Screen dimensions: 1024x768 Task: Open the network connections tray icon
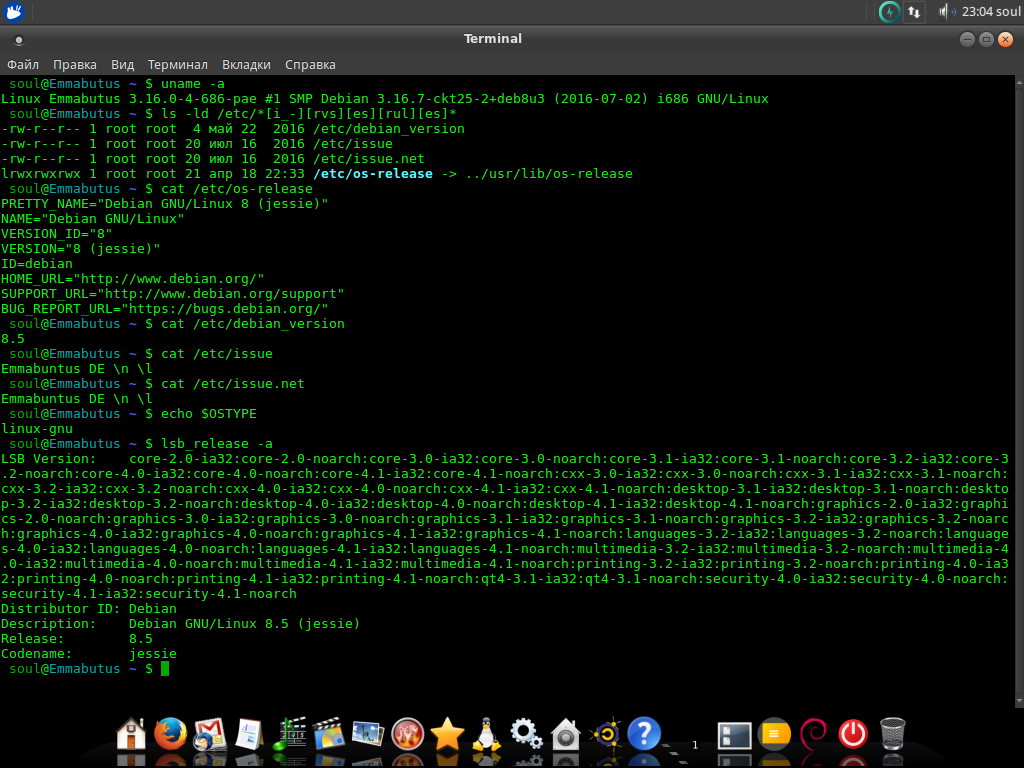click(914, 12)
